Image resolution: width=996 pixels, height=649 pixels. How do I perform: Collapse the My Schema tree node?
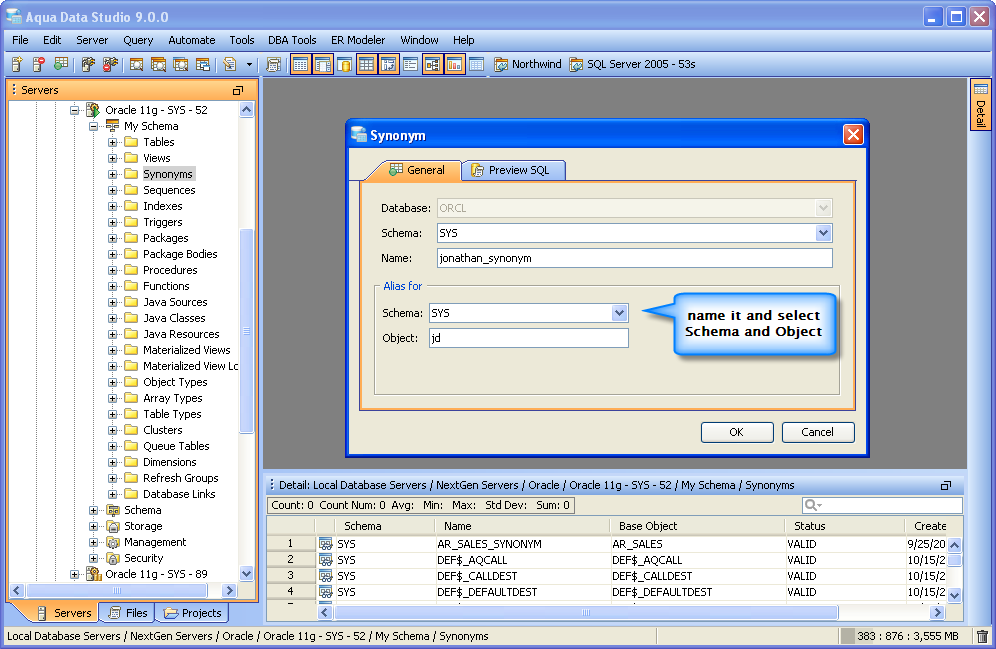pyautogui.click(x=94, y=126)
